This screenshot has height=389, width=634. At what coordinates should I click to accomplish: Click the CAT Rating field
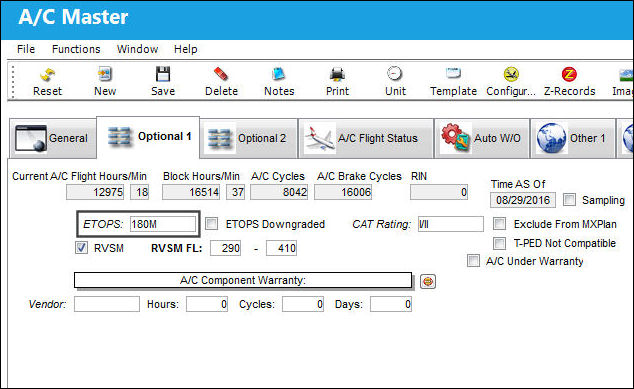pos(450,224)
